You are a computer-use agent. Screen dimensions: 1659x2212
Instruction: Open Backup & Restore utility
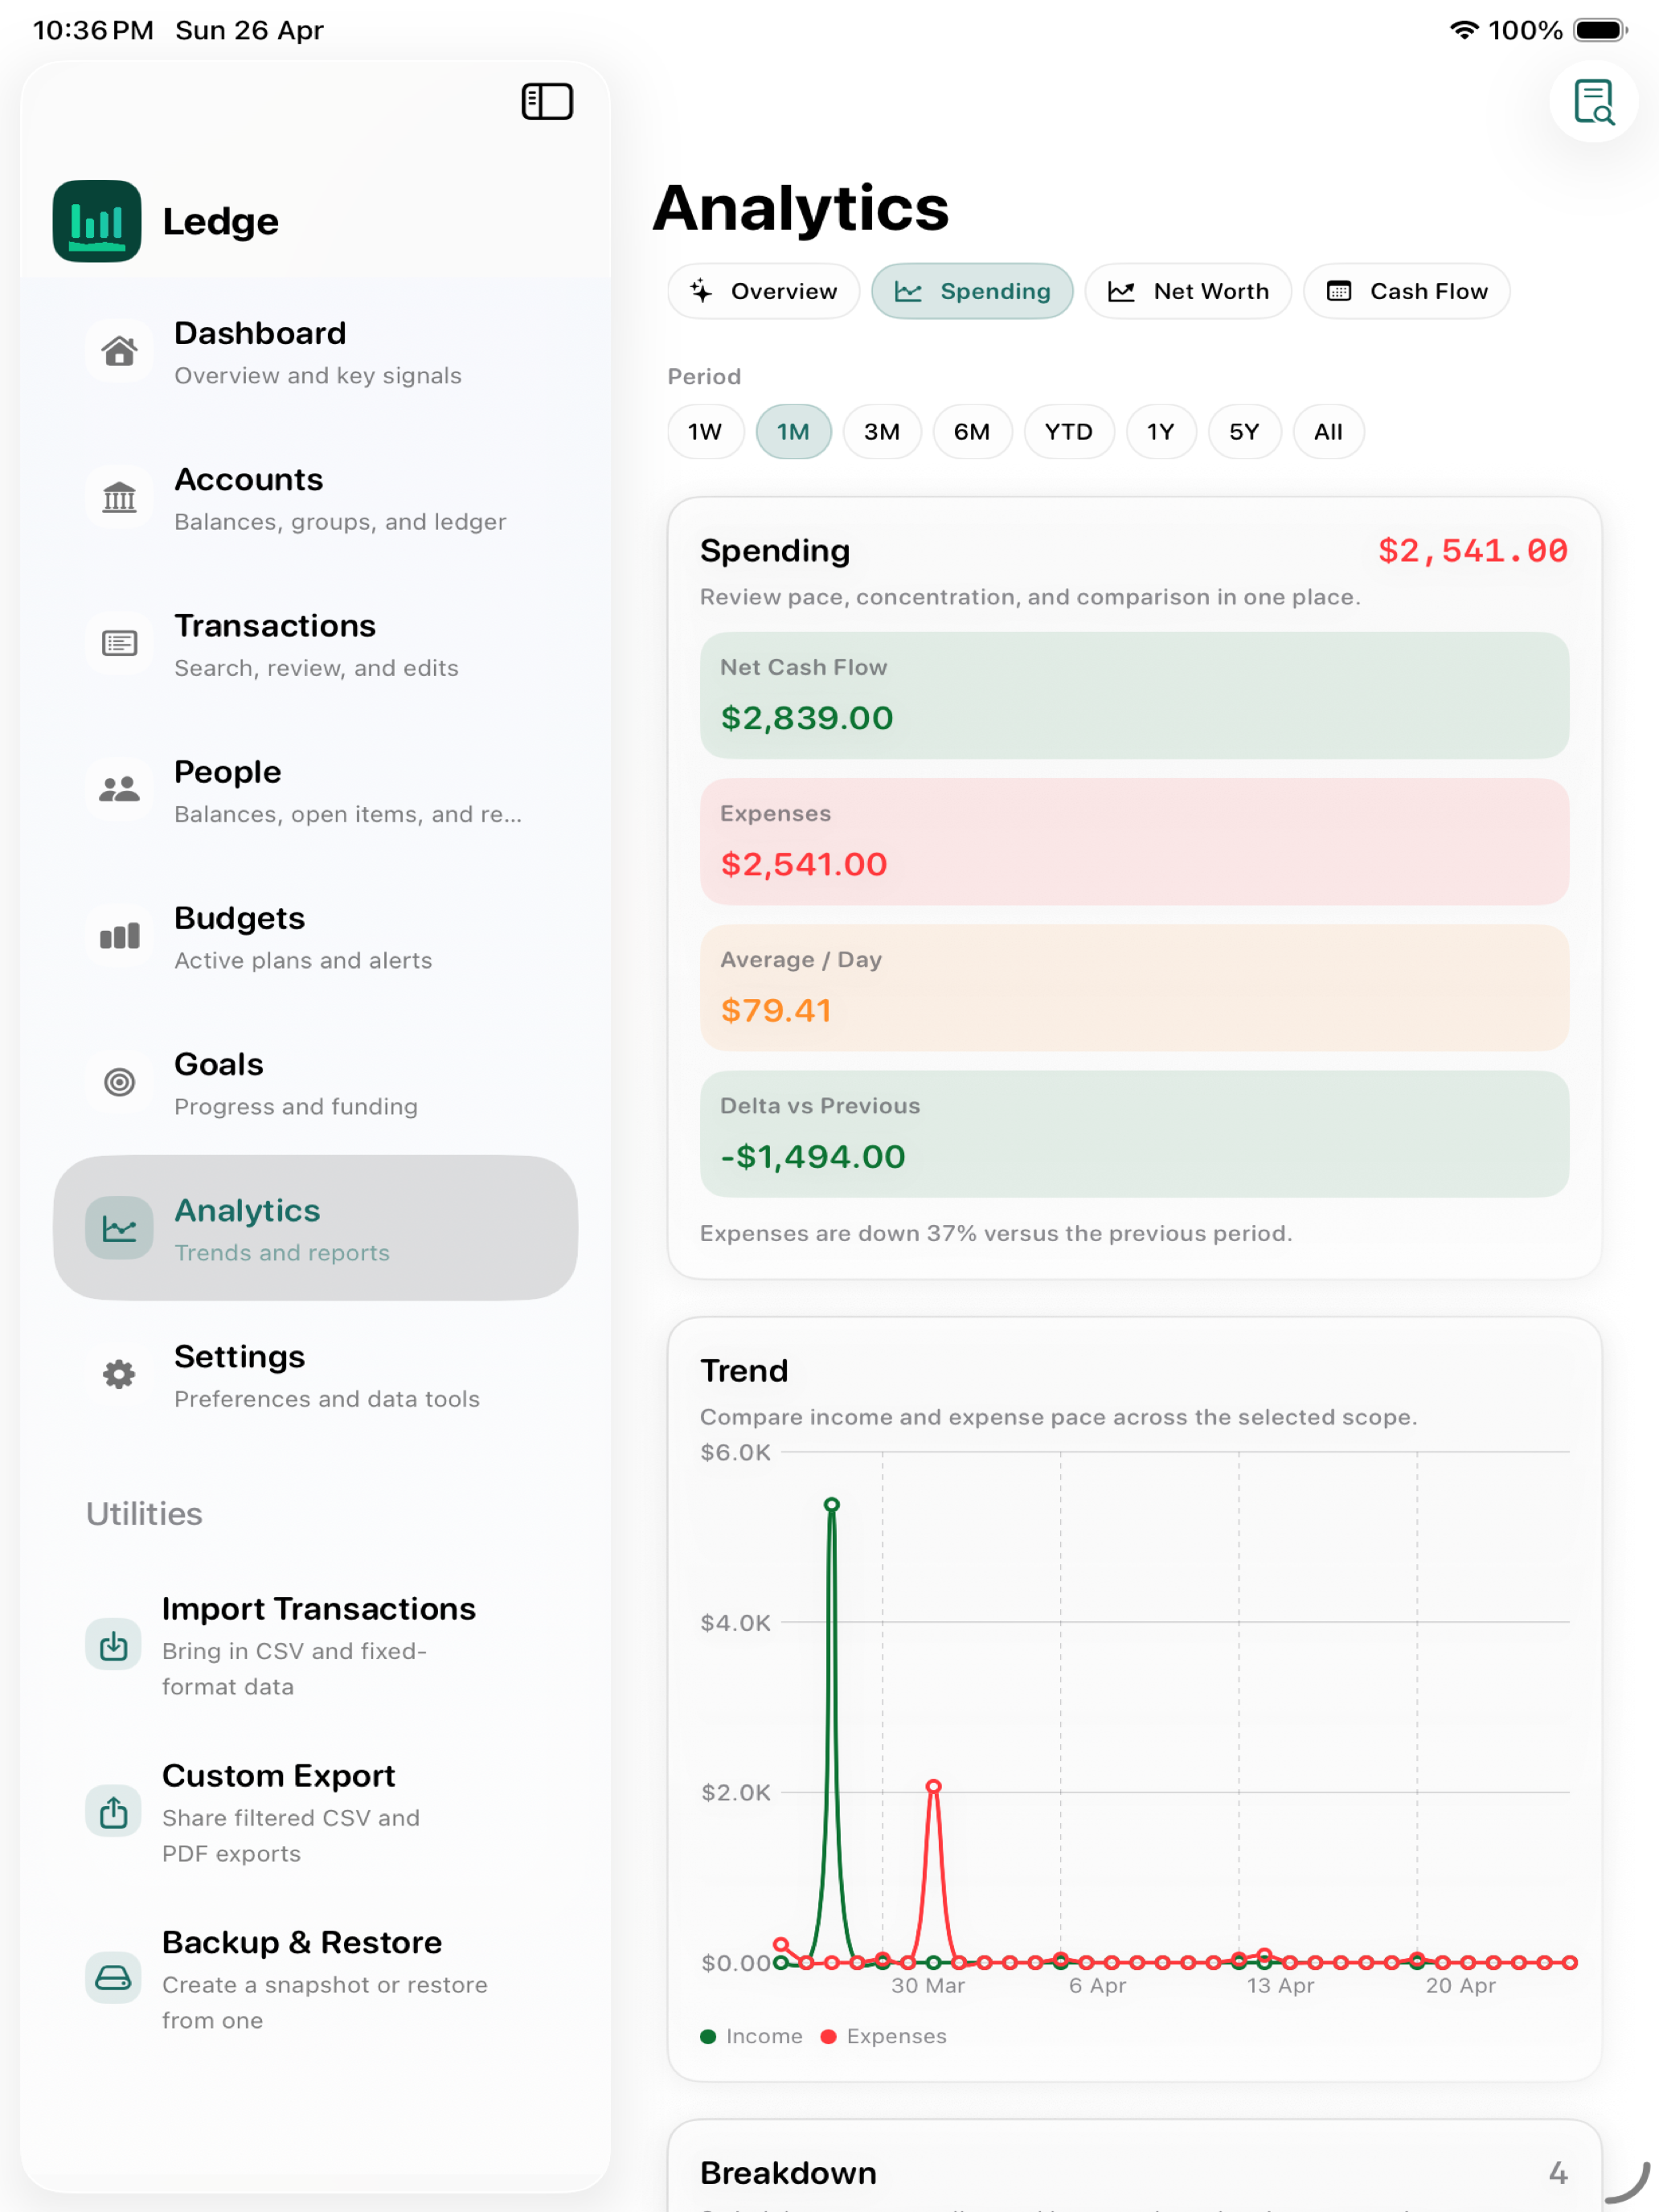[315, 1978]
